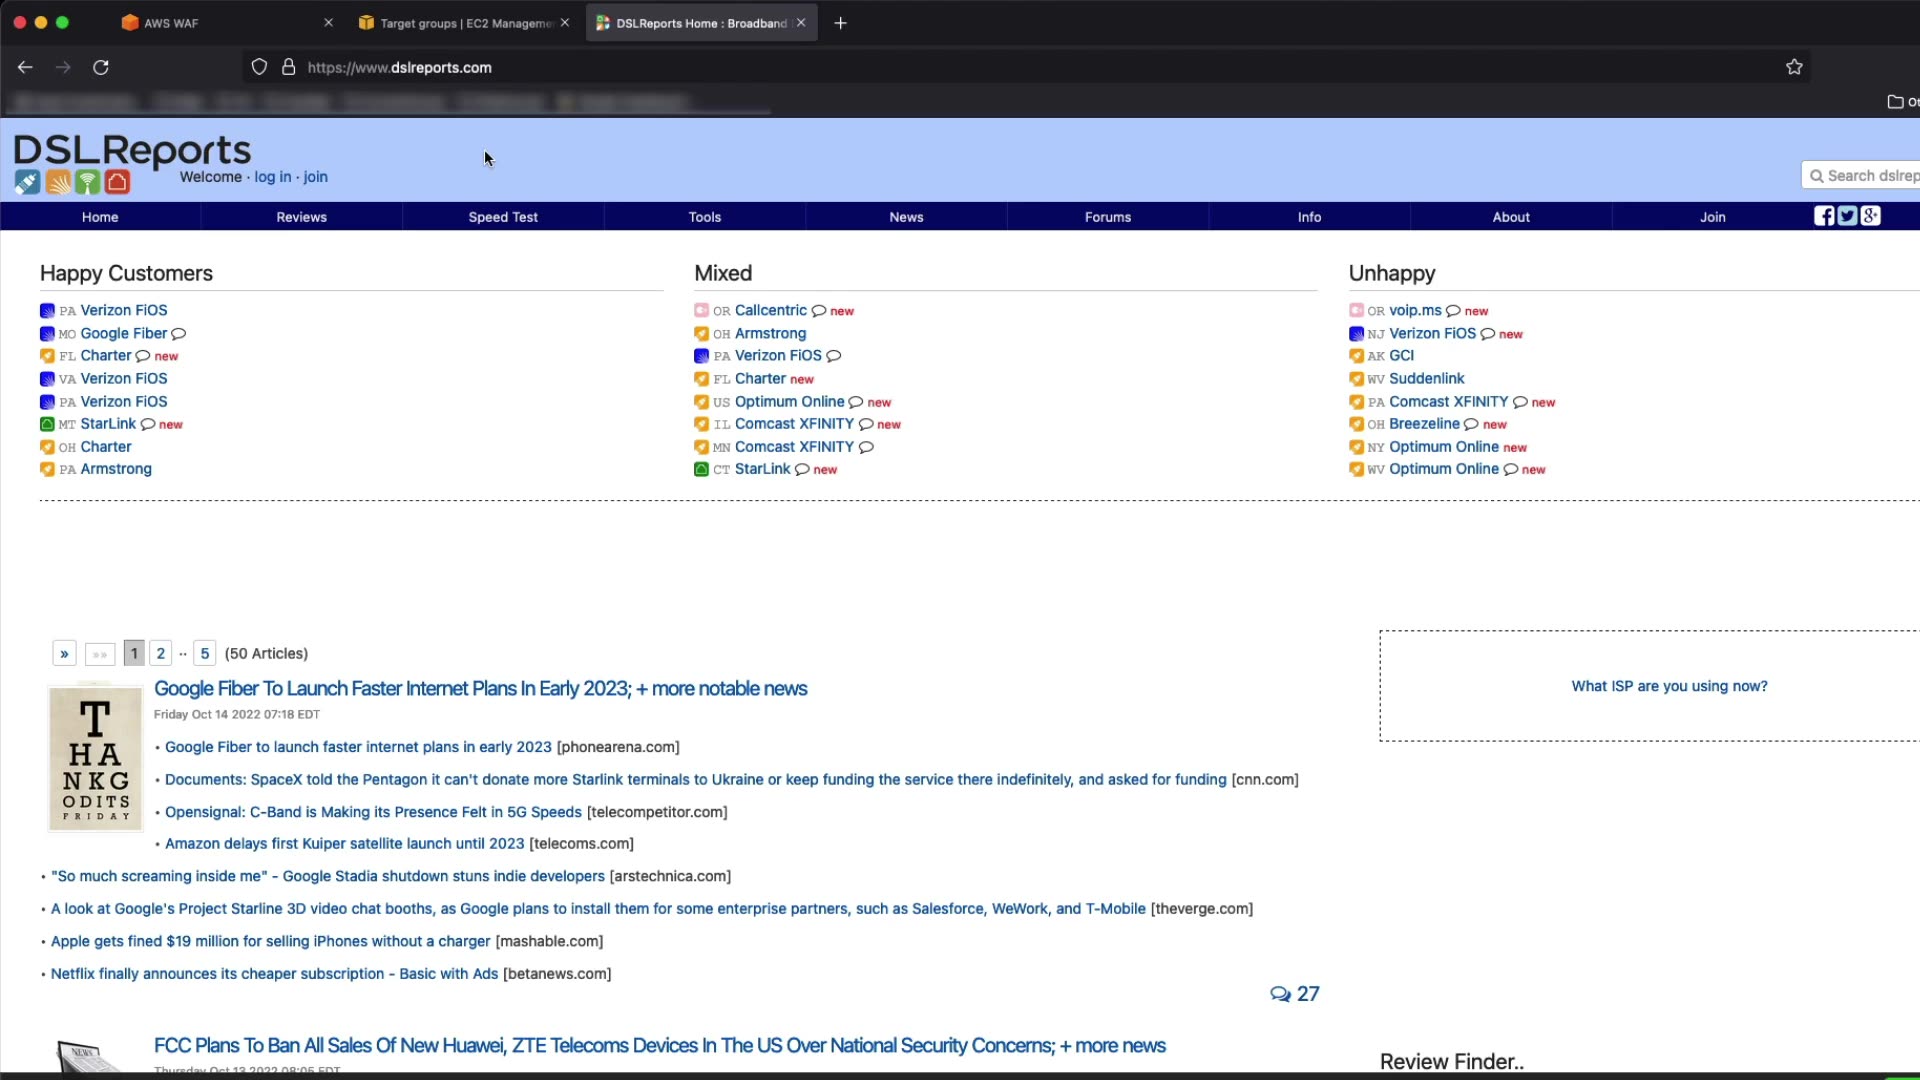The height and width of the screenshot is (1080, 1920).
Task: Click the Facebook icon in the navigation bar
Action: (x=1824, y=216)
